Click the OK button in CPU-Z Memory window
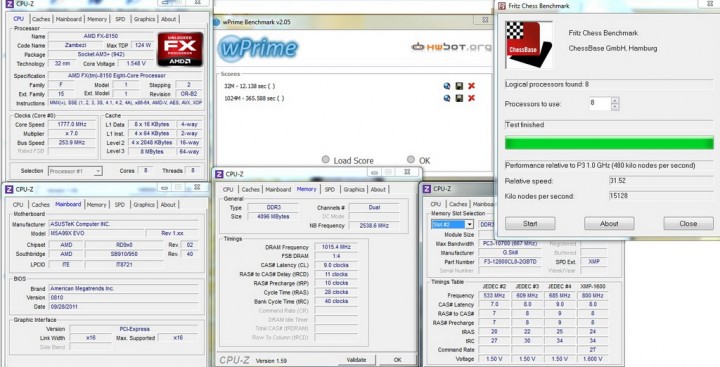720x367 pixels. (x=397, y=360)
